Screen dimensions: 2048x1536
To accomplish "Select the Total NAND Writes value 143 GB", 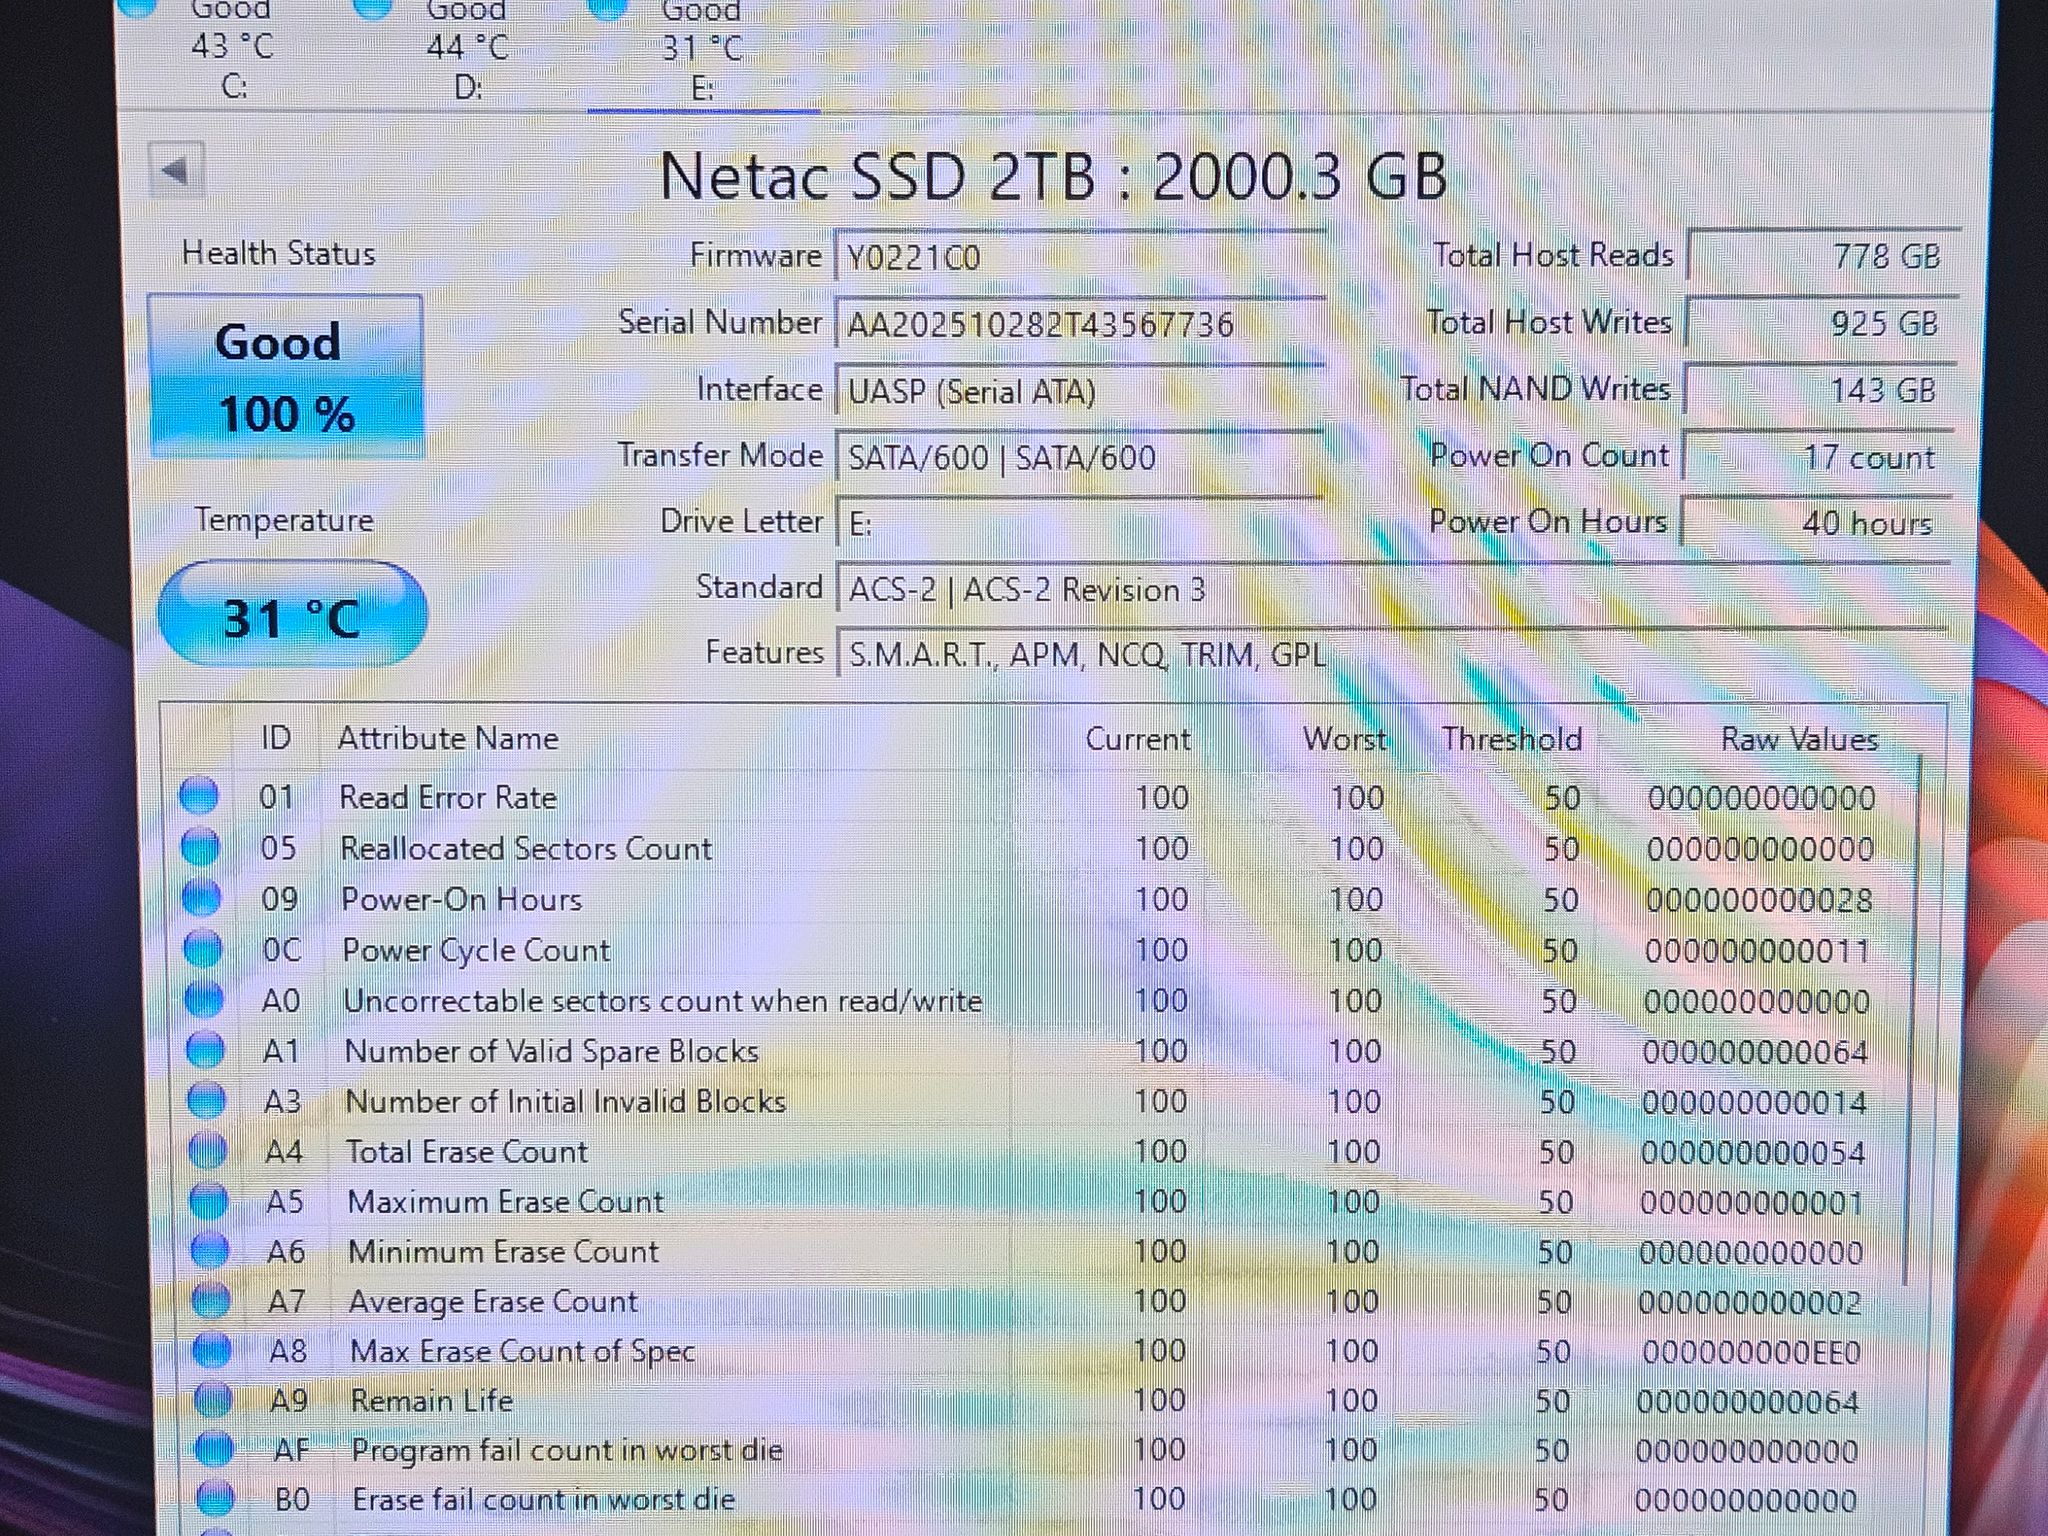I will click(x=1819, y=389).
